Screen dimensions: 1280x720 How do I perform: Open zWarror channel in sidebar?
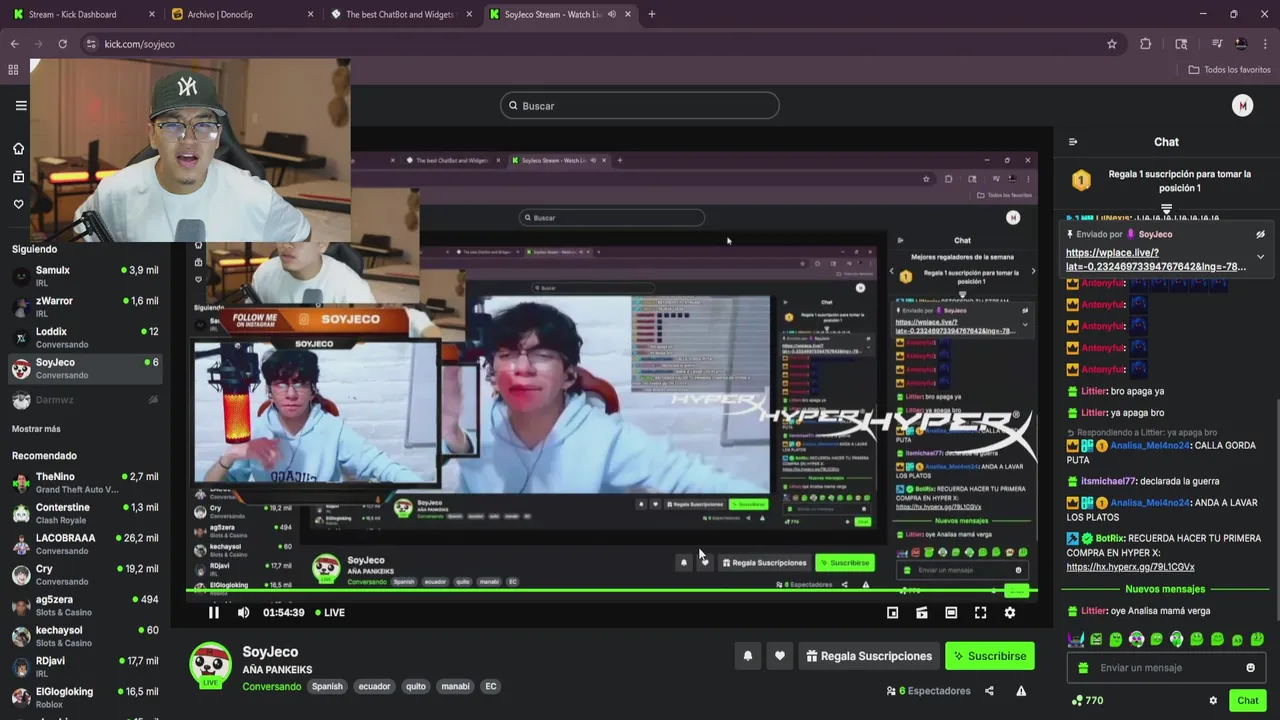pos(84,307)
